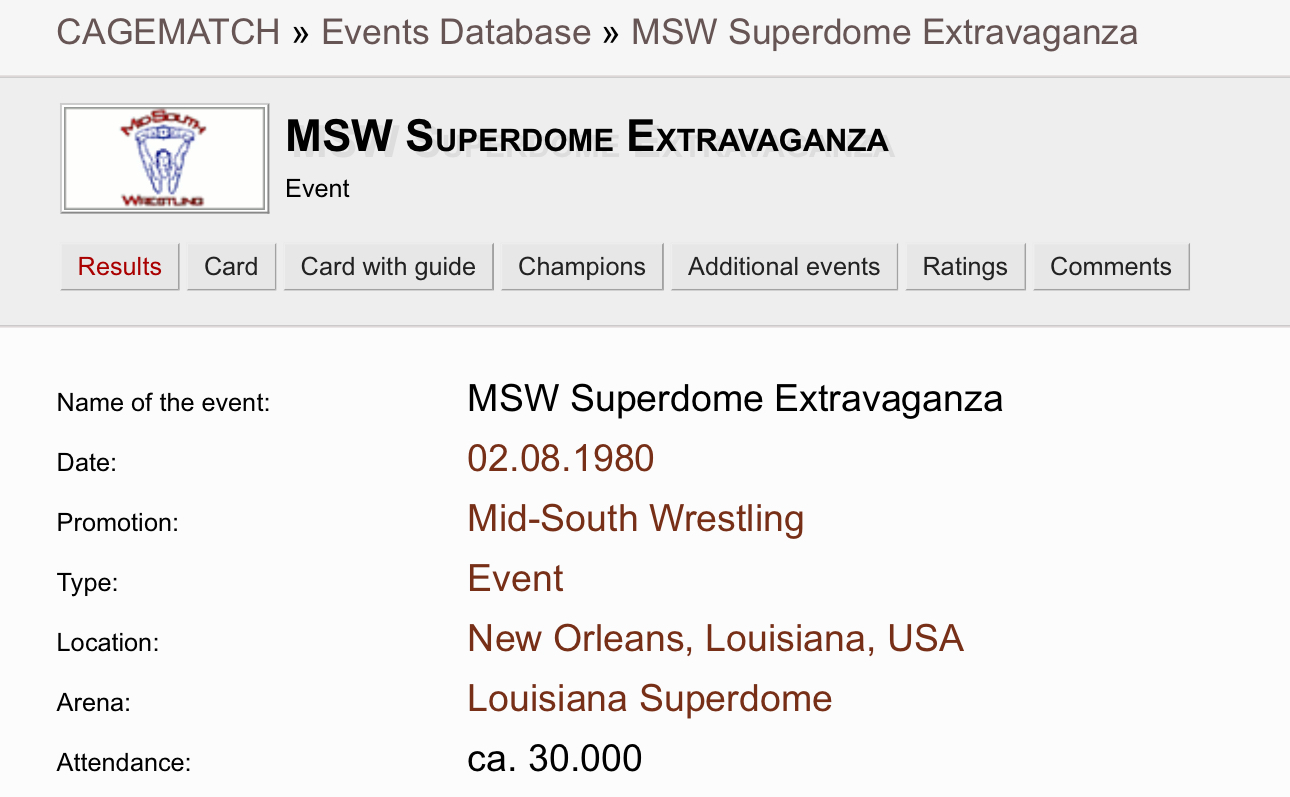1290x797 pixels.
Task: Open Events Database breadcrumb link
Action: point(456,32)
